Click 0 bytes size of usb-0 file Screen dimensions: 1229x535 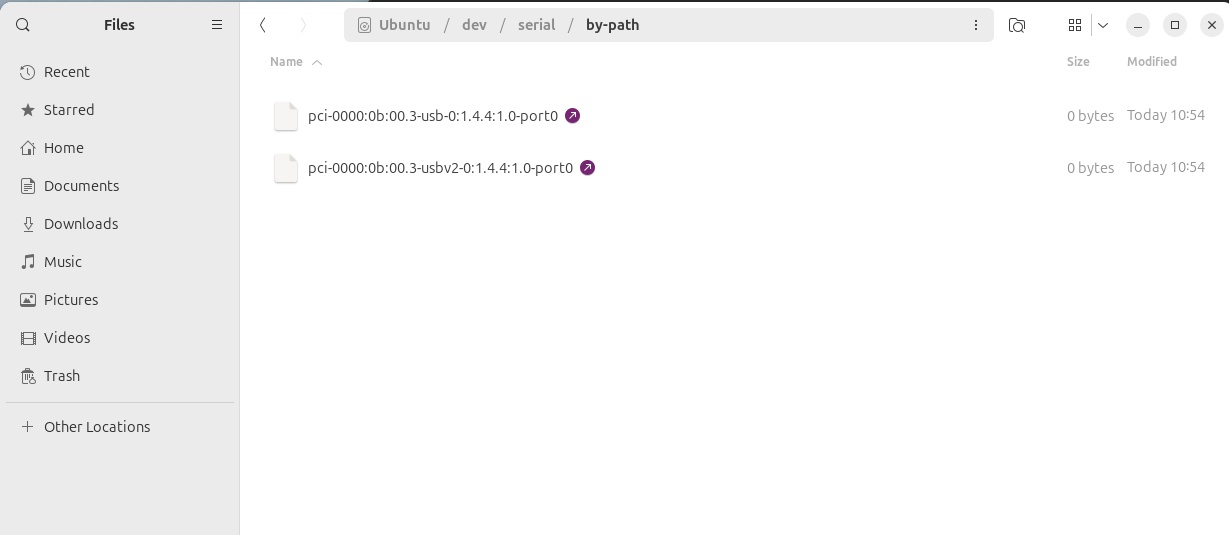click(x=1090, y=116)
